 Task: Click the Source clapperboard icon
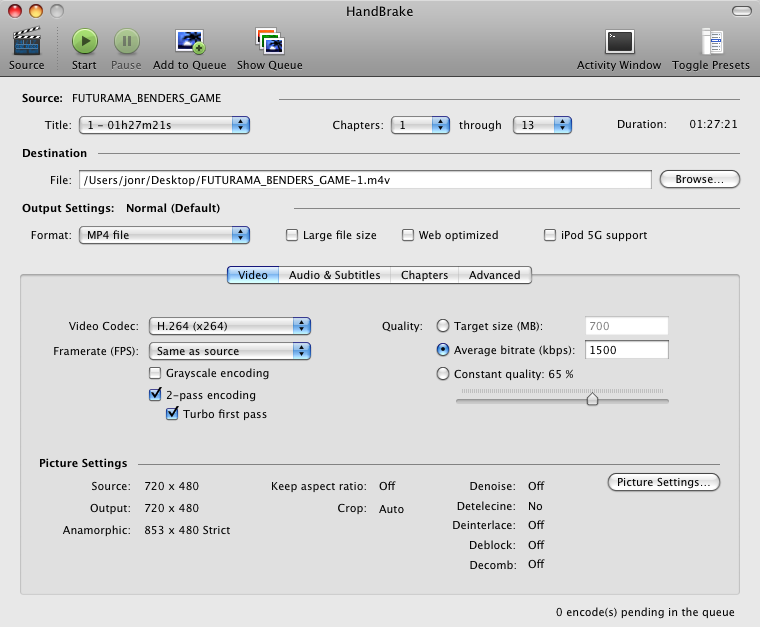tap(26, 42)
